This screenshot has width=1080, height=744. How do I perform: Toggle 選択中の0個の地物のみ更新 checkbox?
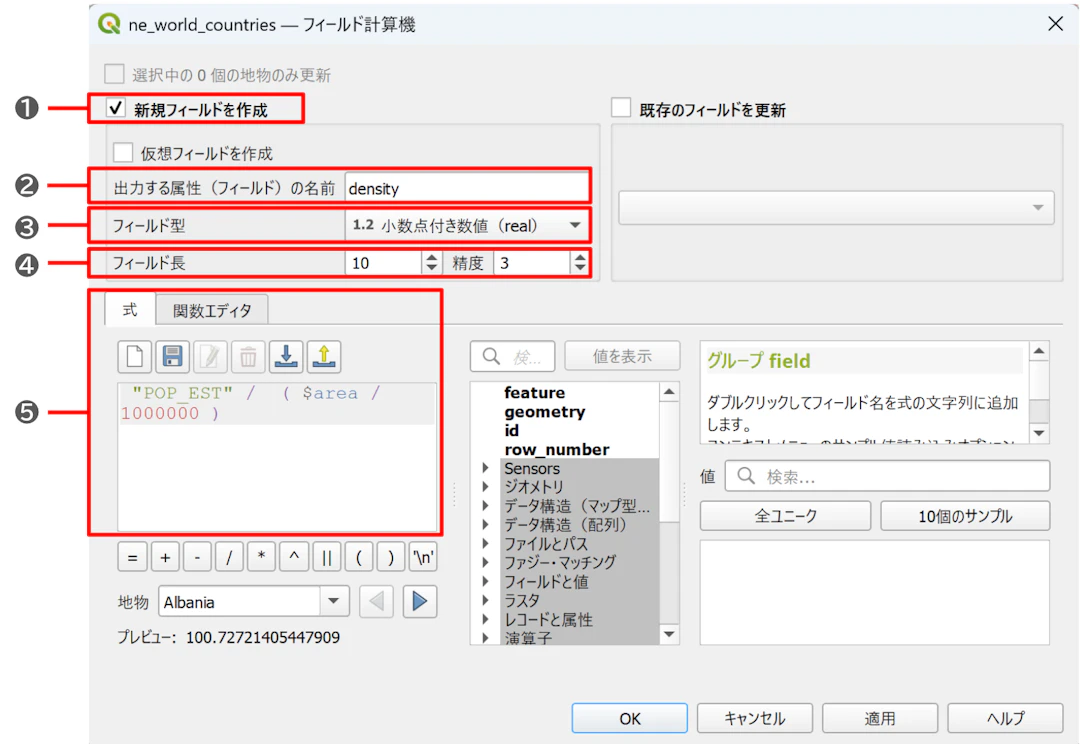point(114,74)
